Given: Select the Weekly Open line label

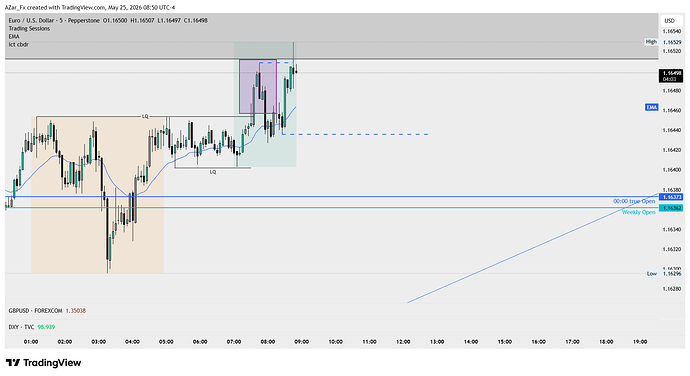Looking at the screenshot, I should (x=639, y=212).
